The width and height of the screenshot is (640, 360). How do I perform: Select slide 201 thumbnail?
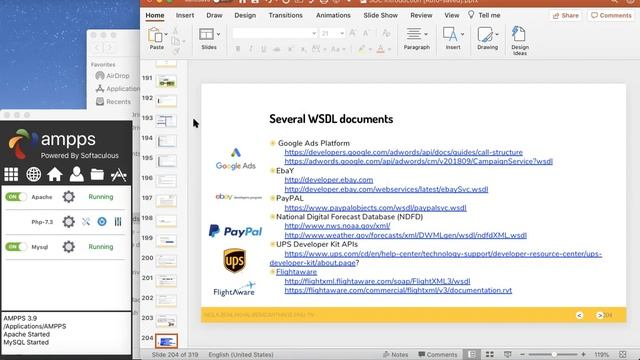click(x=167, y=280)
